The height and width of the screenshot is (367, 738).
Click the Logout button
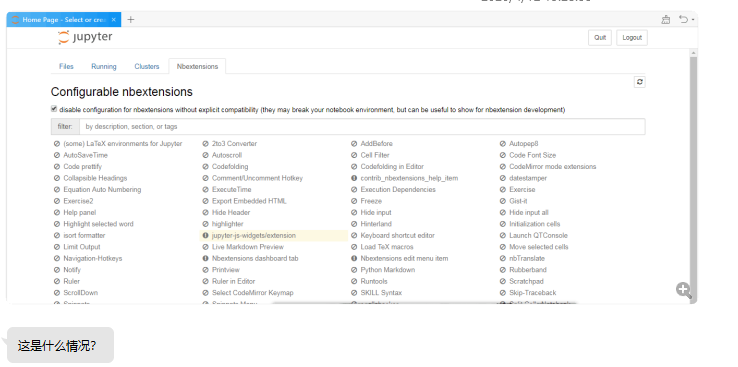[x=632, y=38]
